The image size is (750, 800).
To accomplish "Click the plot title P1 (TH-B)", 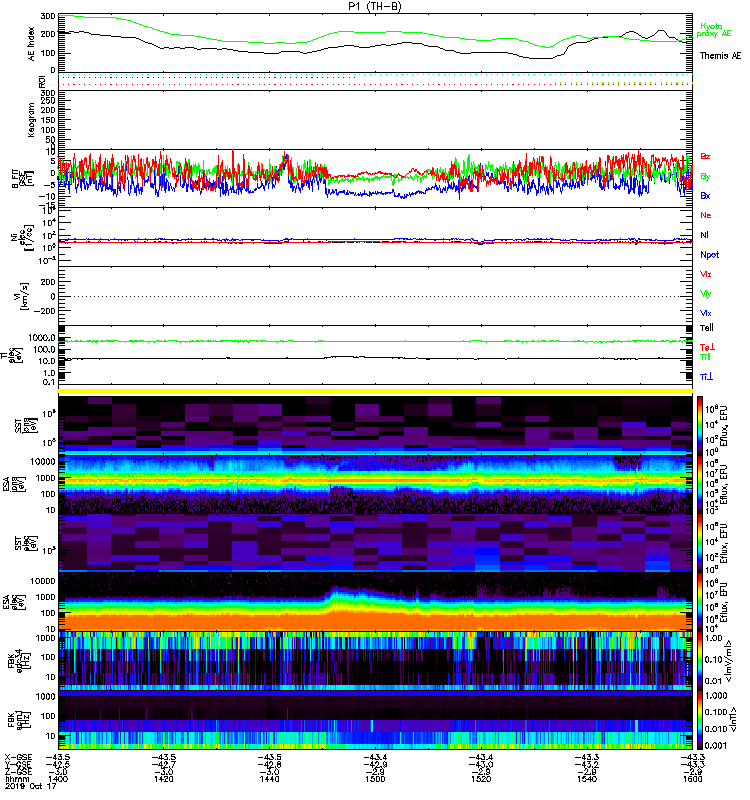I will (x=374, y=6).
